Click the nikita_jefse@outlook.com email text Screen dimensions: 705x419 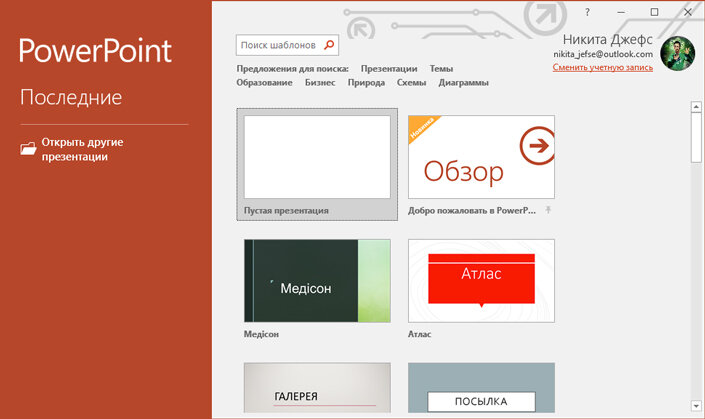click(x=603, y=54)
